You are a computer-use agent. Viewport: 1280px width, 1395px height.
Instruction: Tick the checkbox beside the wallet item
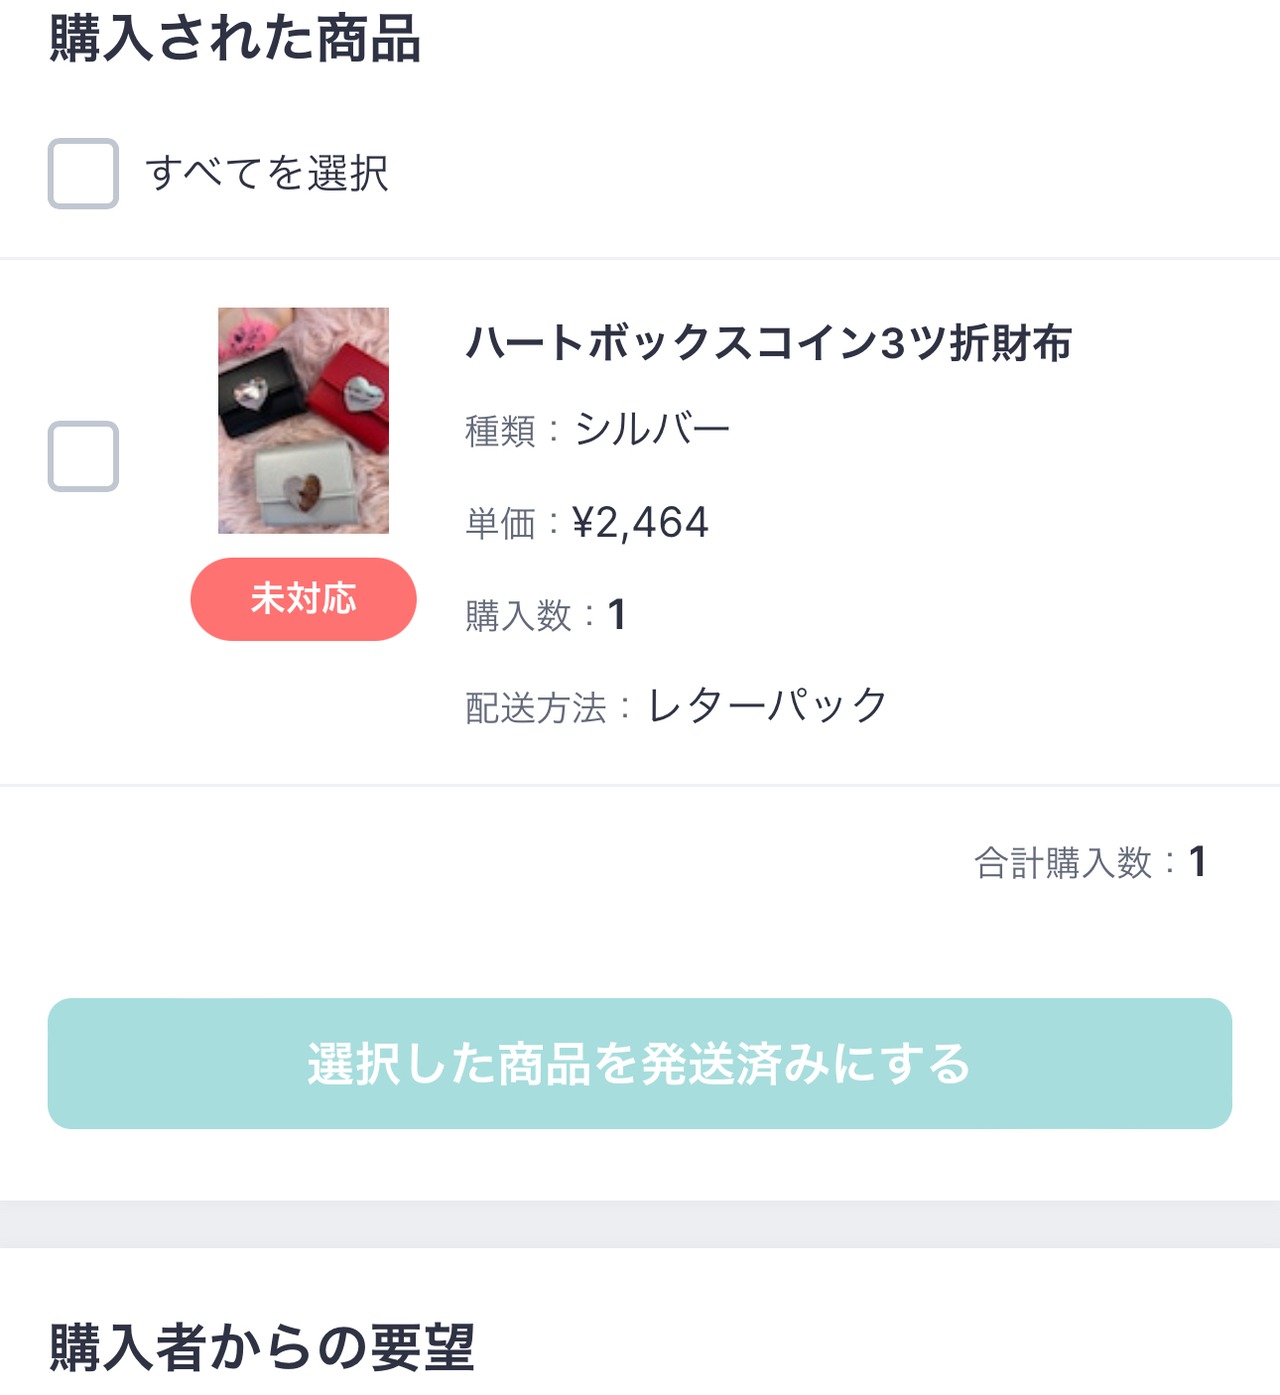[83, 457]
